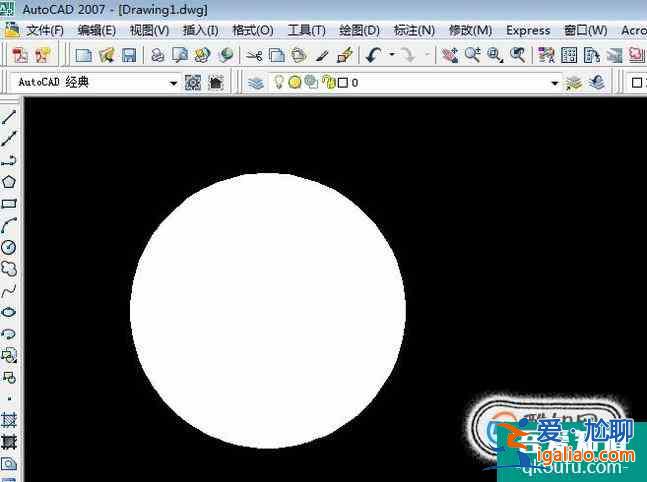Click the Make Block tool
The image size is (647, 482).
(9, 377)
